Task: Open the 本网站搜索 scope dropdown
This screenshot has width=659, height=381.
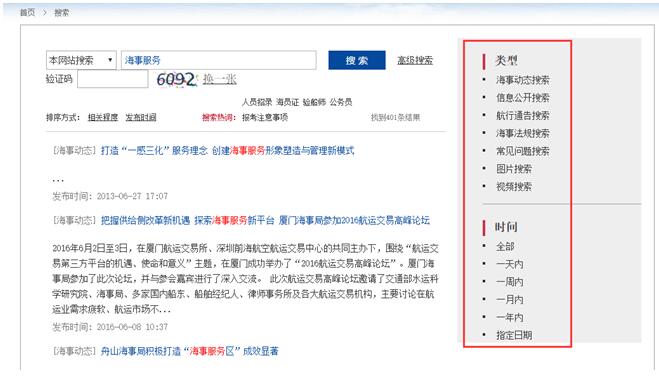Action: click(x=81, y=60)
